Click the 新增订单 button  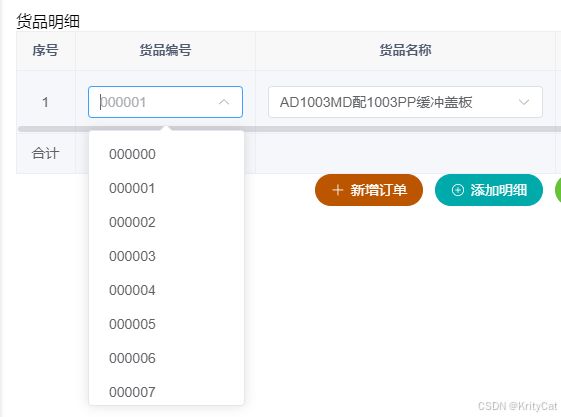tap(369, 190)
